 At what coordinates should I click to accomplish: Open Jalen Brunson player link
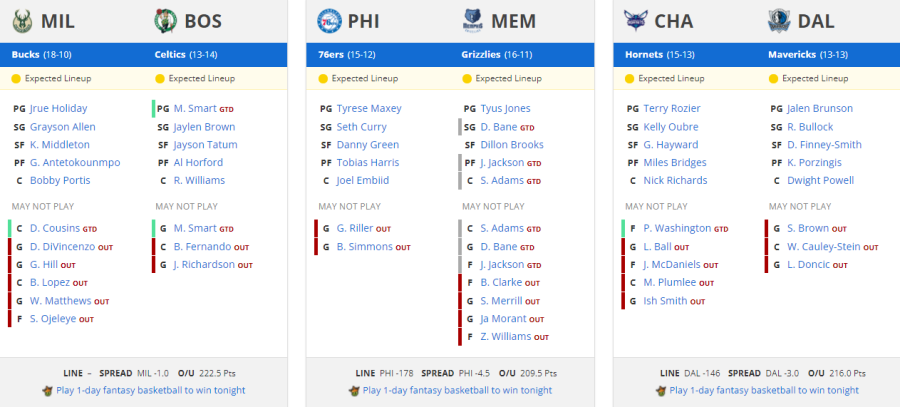tap(820, 108)
